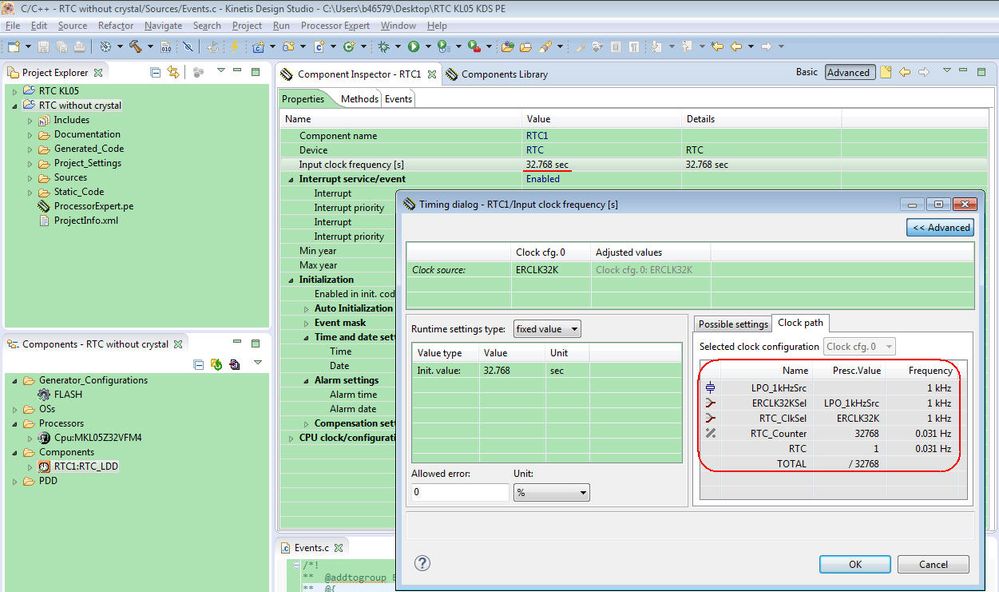This screenshot has height=592, width=999.
Task: Expand the Generated_Code folder
Action: click(x=29, y=149)
